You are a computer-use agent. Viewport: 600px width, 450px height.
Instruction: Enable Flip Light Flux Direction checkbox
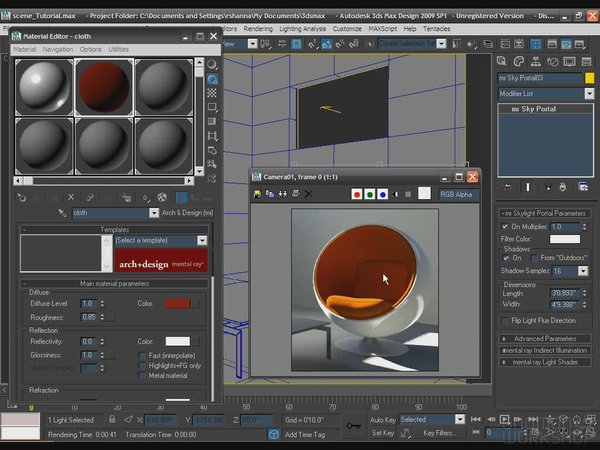[x=505, y=321]
